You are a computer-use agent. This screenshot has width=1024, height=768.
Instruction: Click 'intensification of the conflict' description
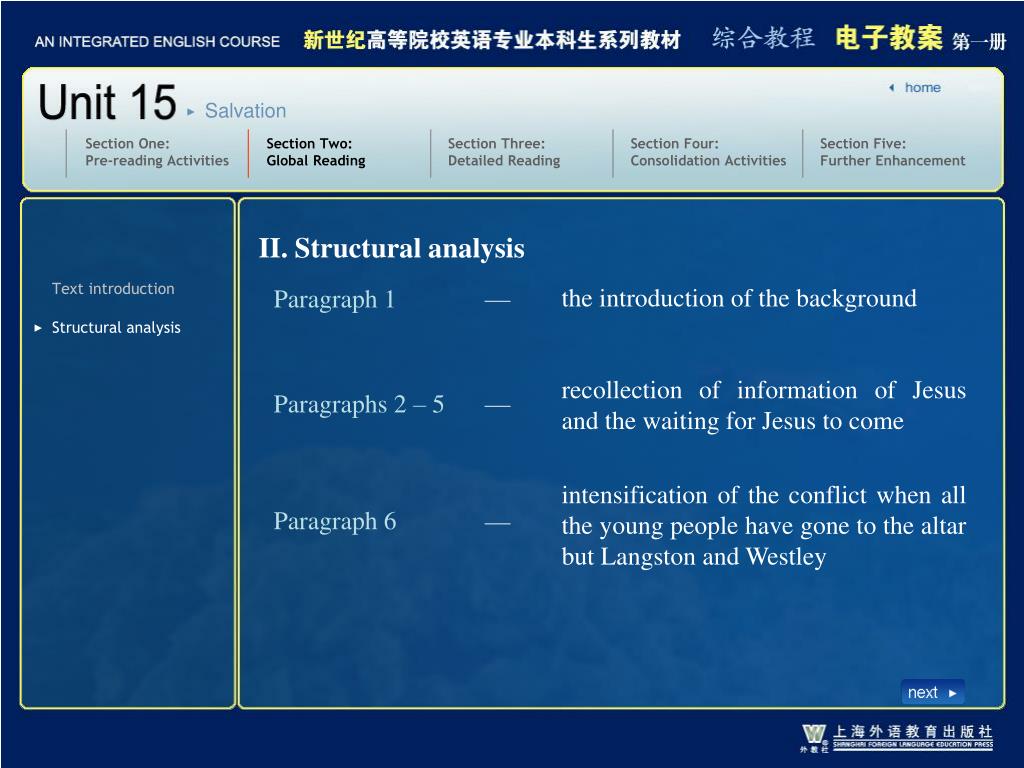click(x=763, y=526)
